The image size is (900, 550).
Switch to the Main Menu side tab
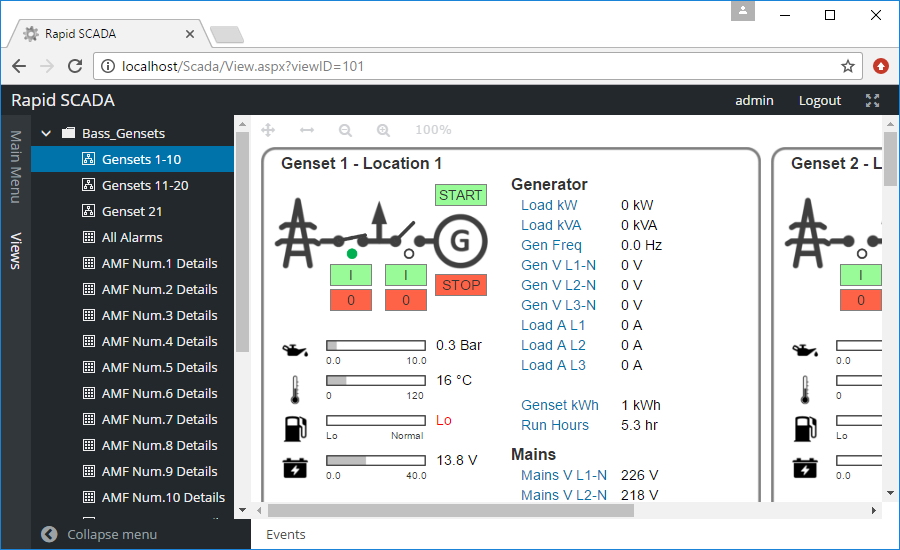coord(15,166)
